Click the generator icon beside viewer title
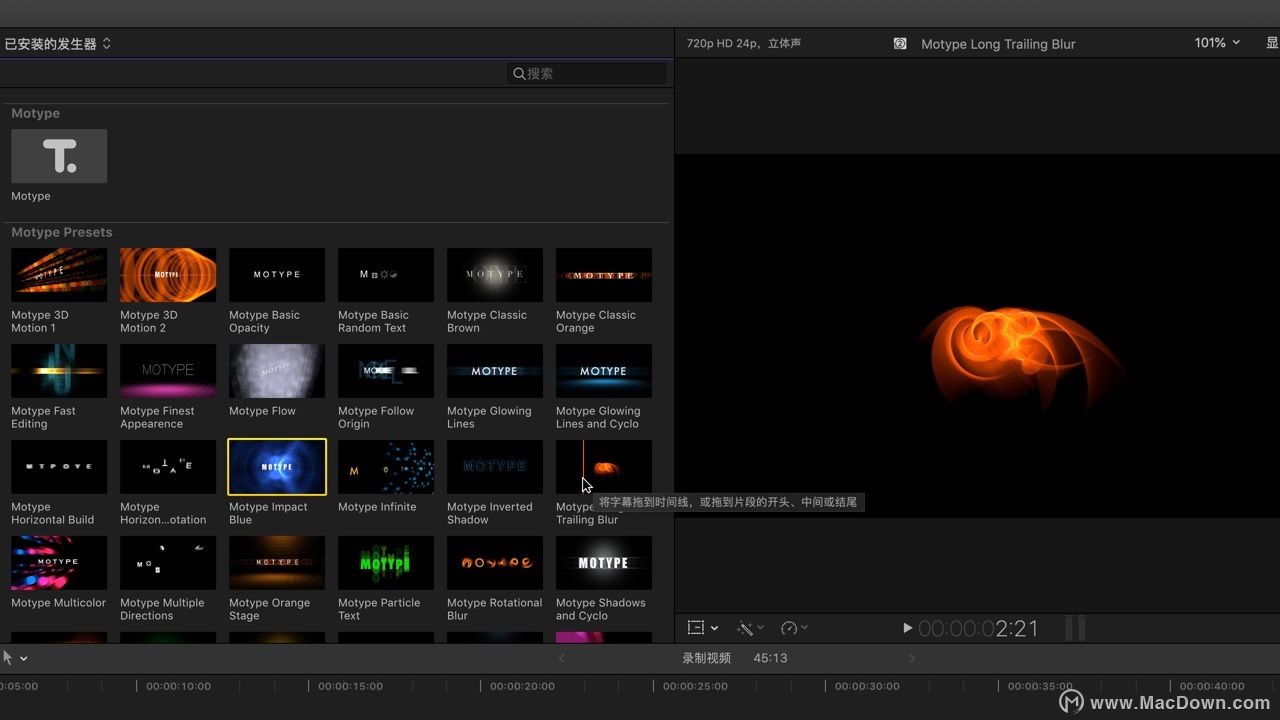The image size is (1280, 720). pos(900,44)
